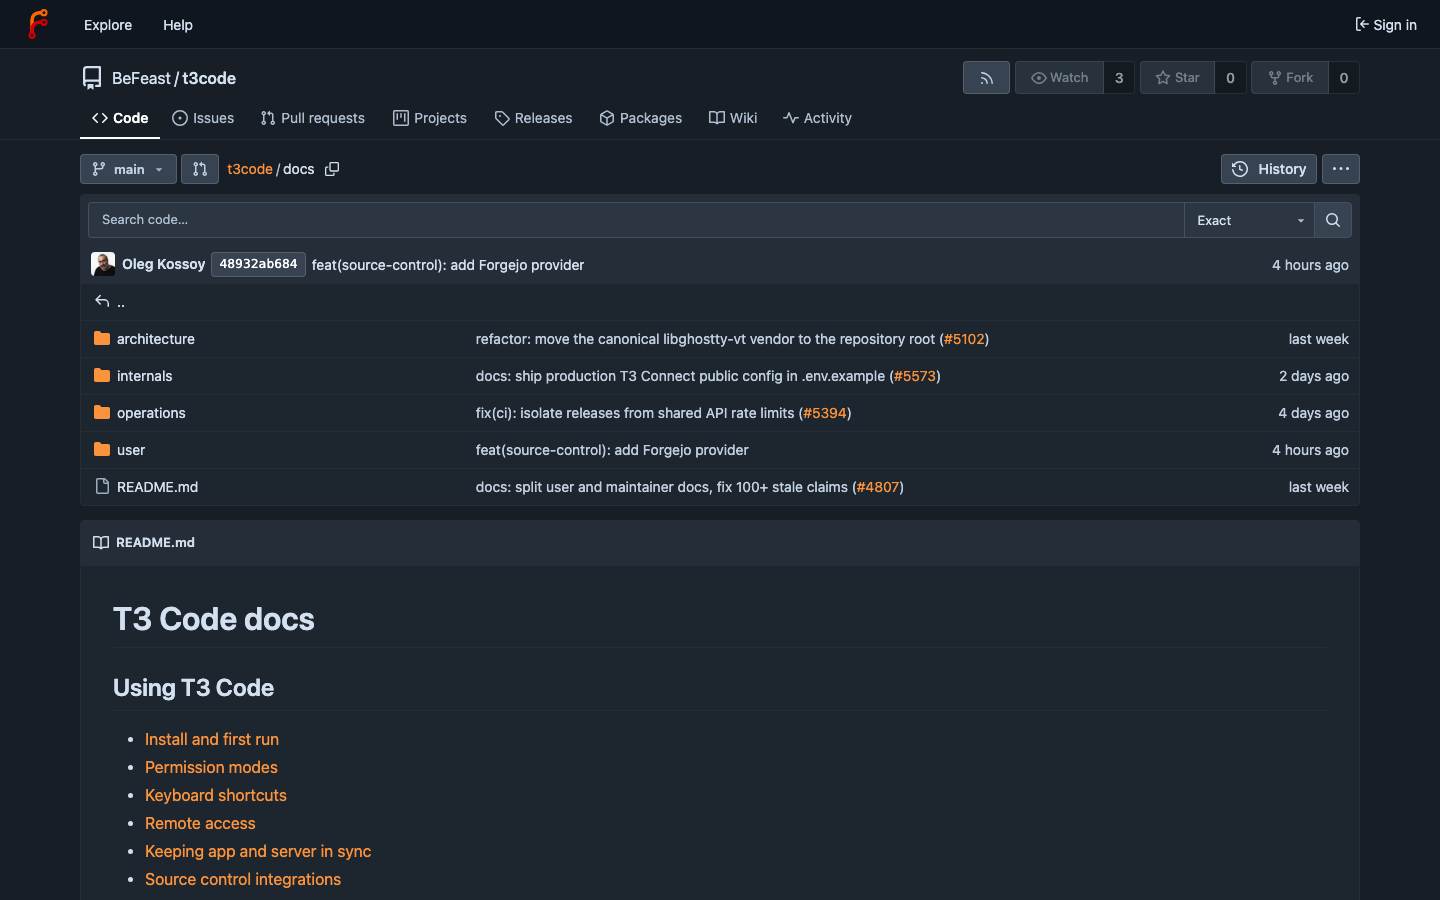Click the internals folder icon

tap(102, 376)
